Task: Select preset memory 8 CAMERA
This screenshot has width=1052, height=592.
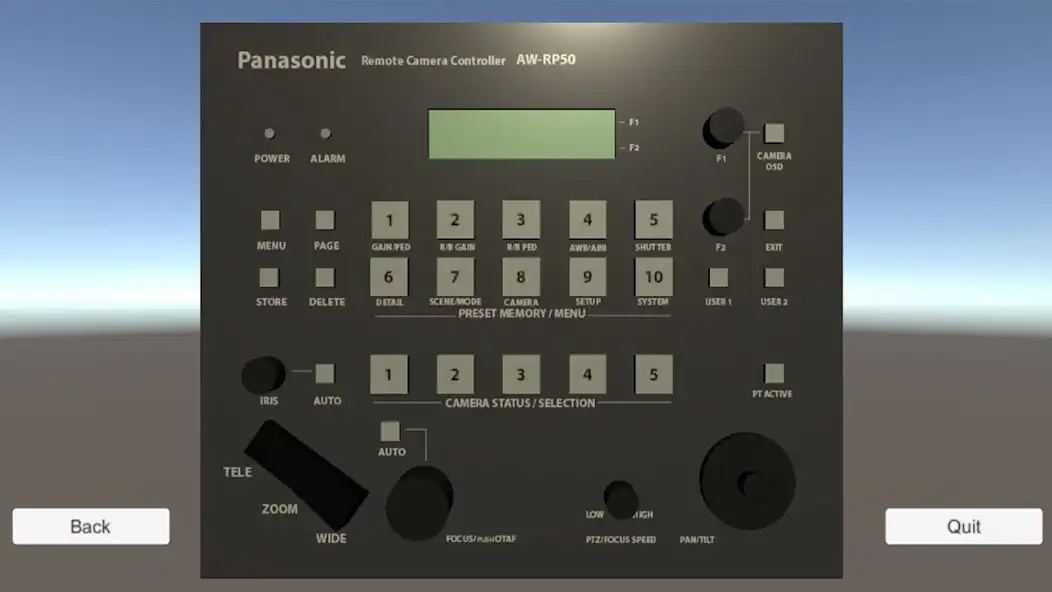Action: click(521, 277)
